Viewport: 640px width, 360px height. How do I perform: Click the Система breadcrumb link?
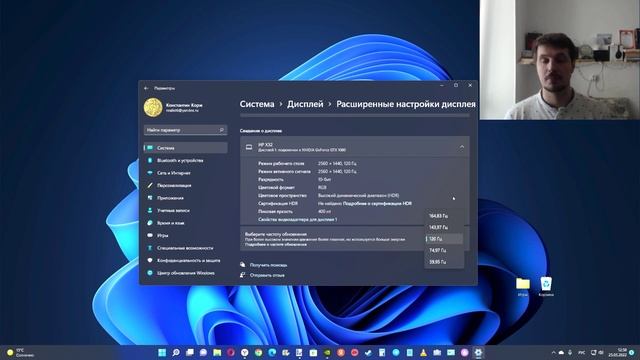257,104
